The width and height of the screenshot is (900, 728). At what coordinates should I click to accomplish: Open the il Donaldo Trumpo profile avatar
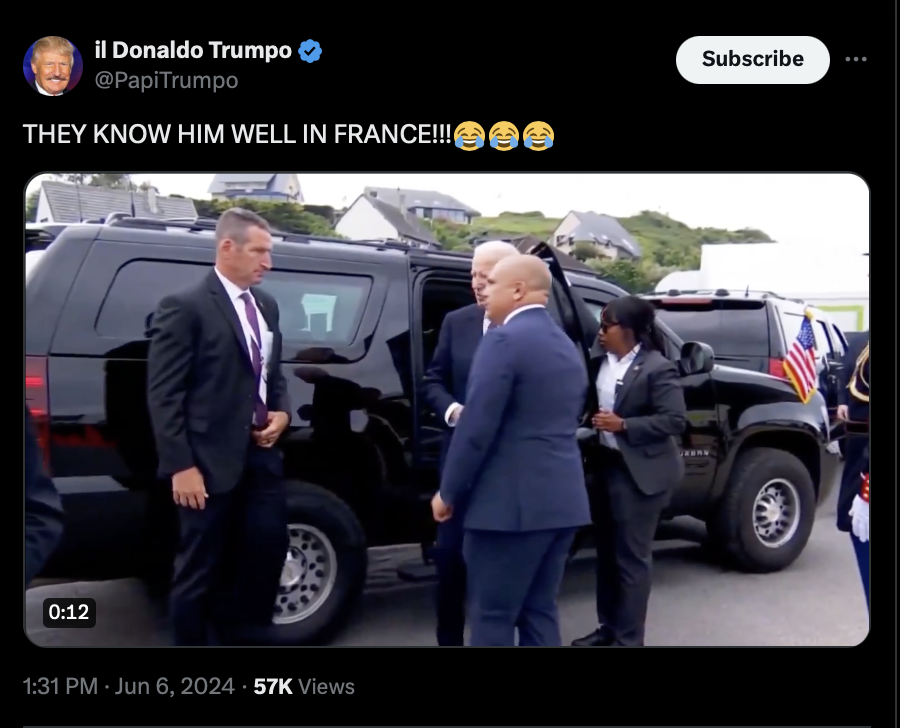coord(53,65)
